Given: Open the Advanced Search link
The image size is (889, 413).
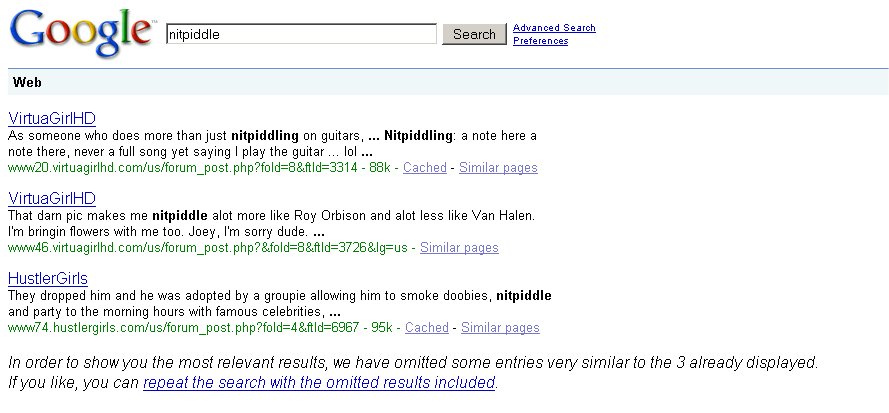Looking at the screenshot, I should point(554,28).
